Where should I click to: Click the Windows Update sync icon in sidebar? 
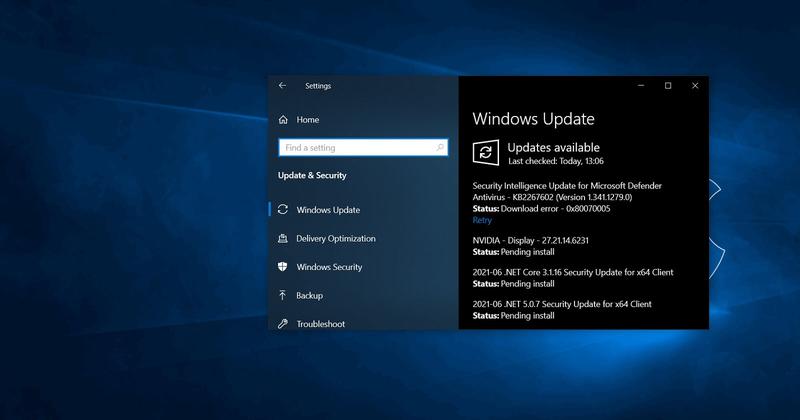283,210
